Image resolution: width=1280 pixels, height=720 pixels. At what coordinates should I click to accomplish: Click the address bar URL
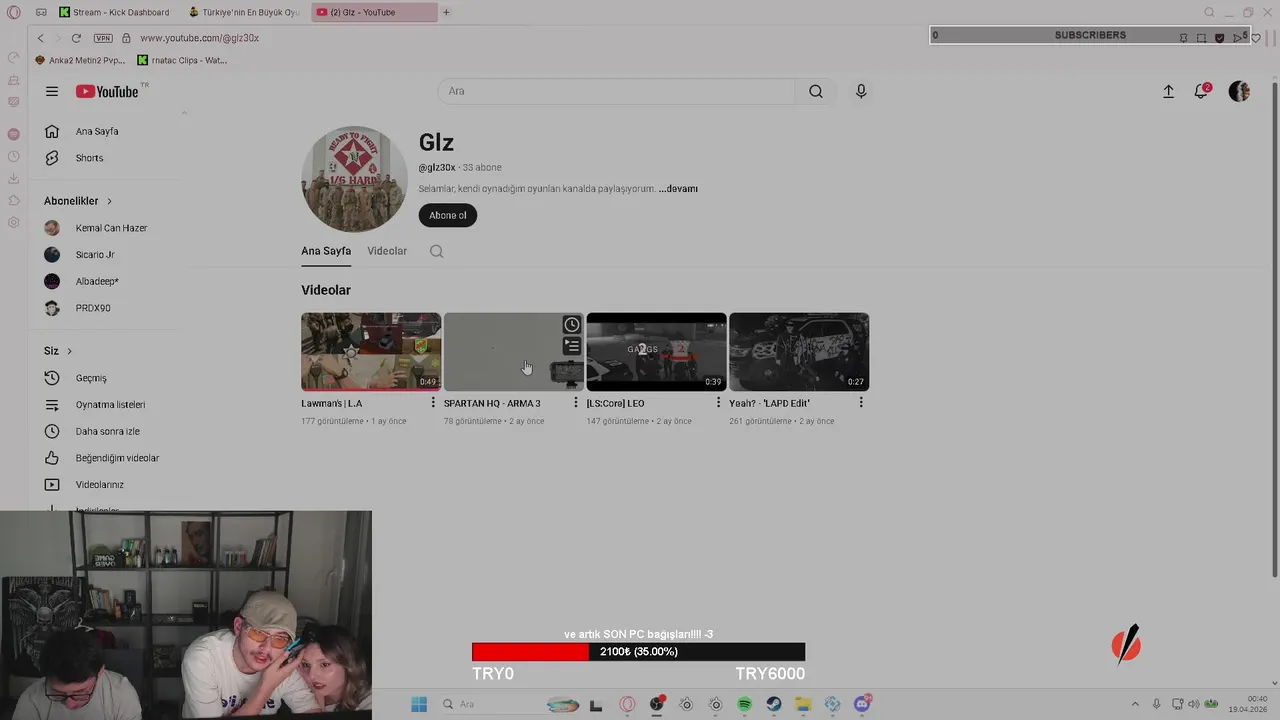[199, 38]
